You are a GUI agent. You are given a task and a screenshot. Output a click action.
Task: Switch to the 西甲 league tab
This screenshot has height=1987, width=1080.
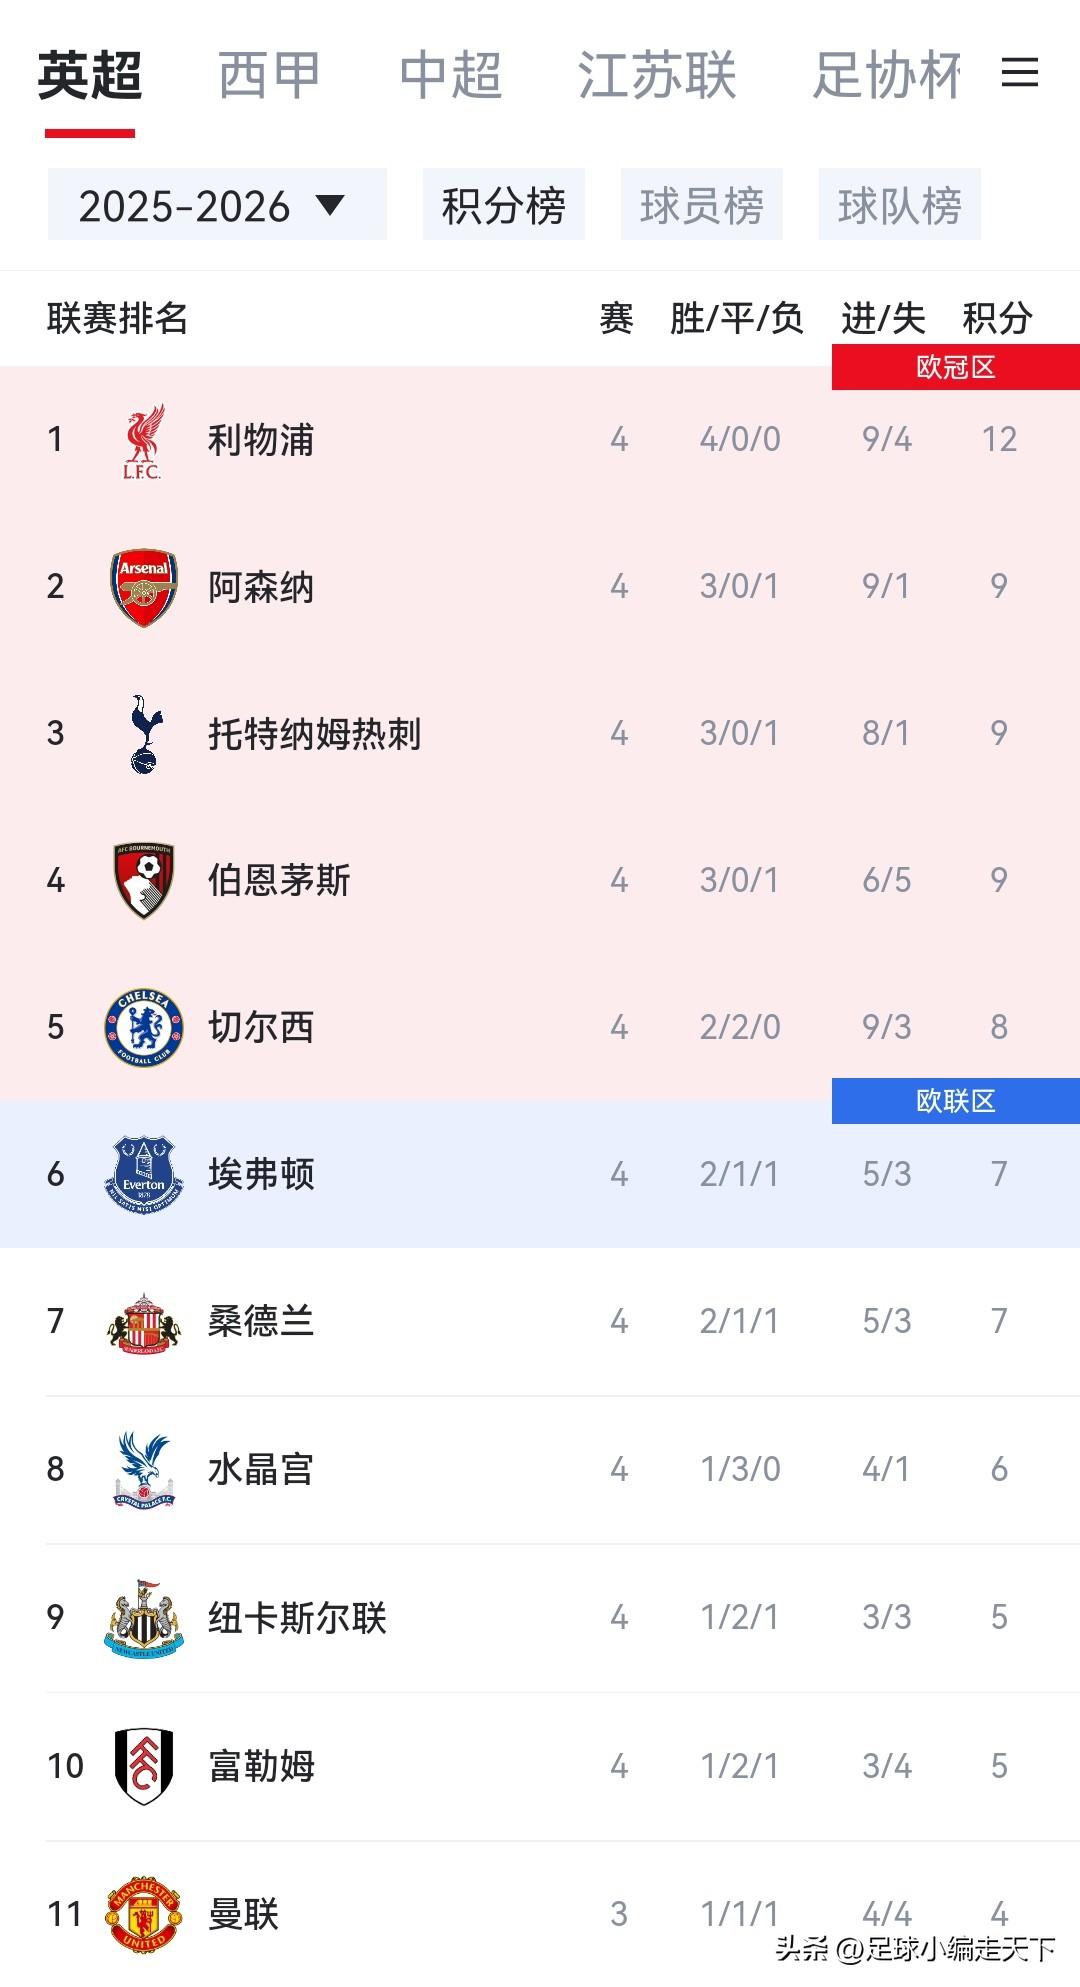[x=269, y=75]
